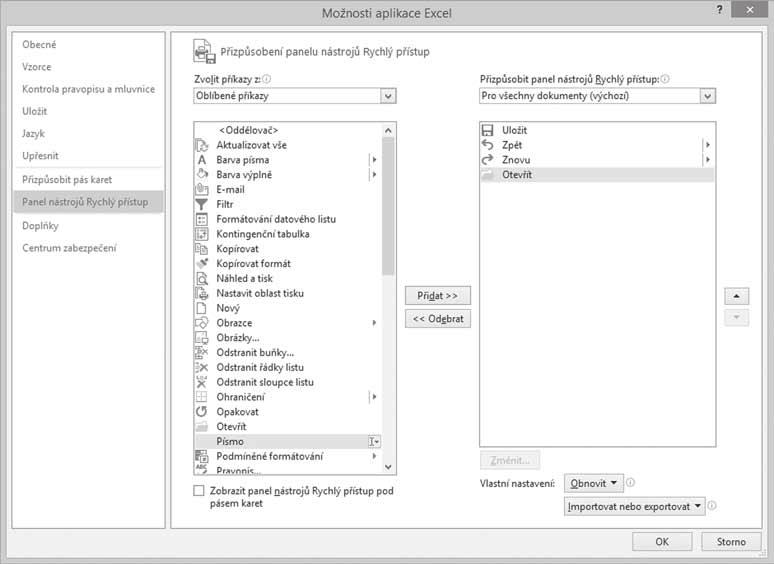
Task: Enable showing Quick Access toolbar below ribbon checkbox
Action: tap(199, 490)
